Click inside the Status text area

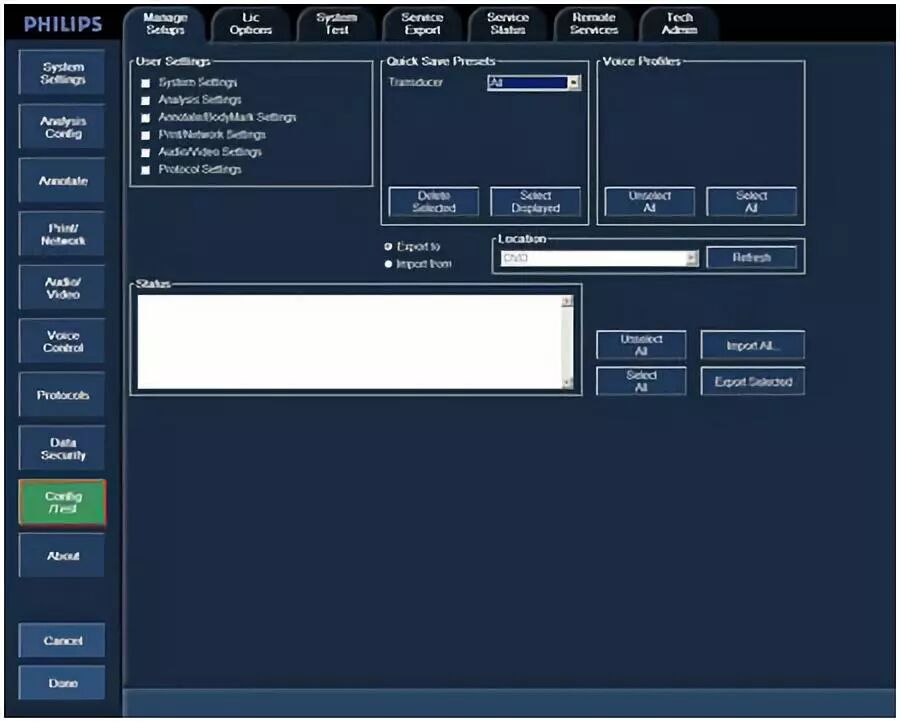pos(350,342)
